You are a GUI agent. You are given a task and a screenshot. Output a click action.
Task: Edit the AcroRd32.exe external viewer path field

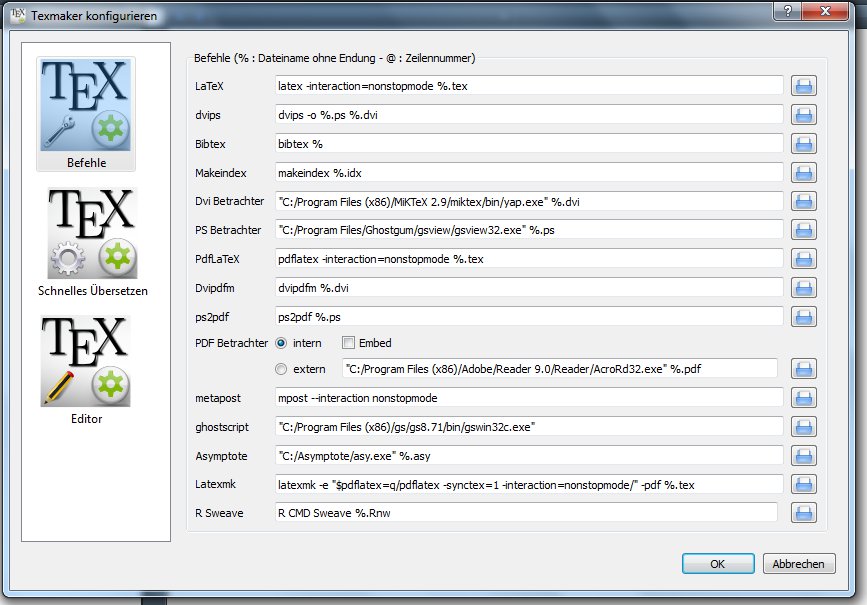[560, 369]
